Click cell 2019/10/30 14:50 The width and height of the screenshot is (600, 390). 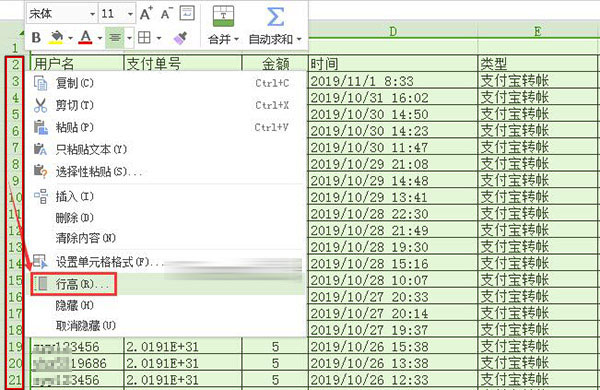click(x=393, y=114)
